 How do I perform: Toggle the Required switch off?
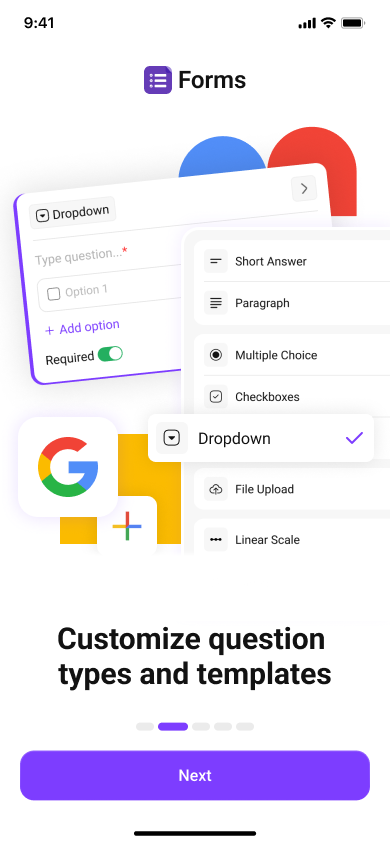[110, 354]
